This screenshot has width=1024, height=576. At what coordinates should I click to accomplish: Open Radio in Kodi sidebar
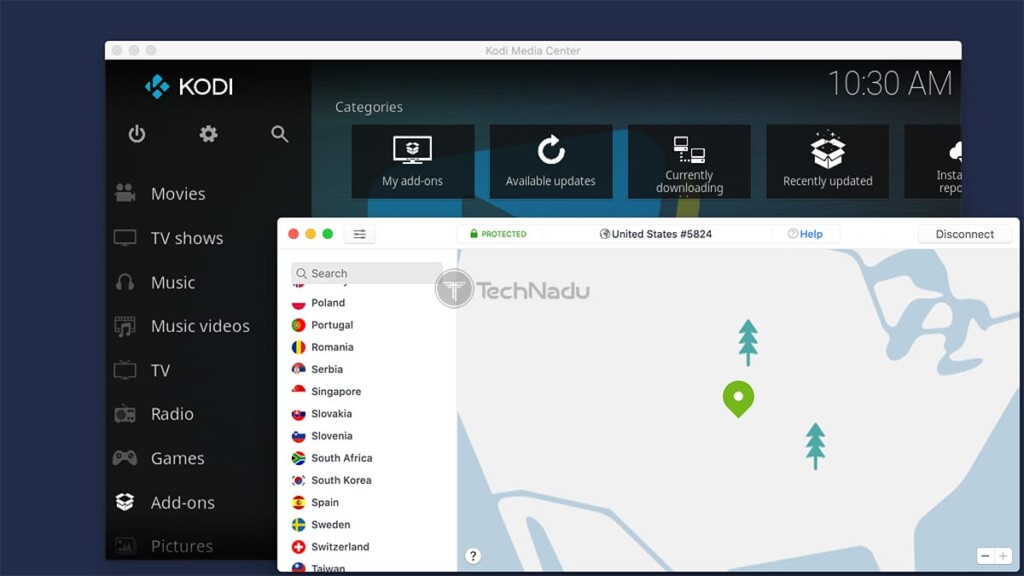(x=172, y=414)
